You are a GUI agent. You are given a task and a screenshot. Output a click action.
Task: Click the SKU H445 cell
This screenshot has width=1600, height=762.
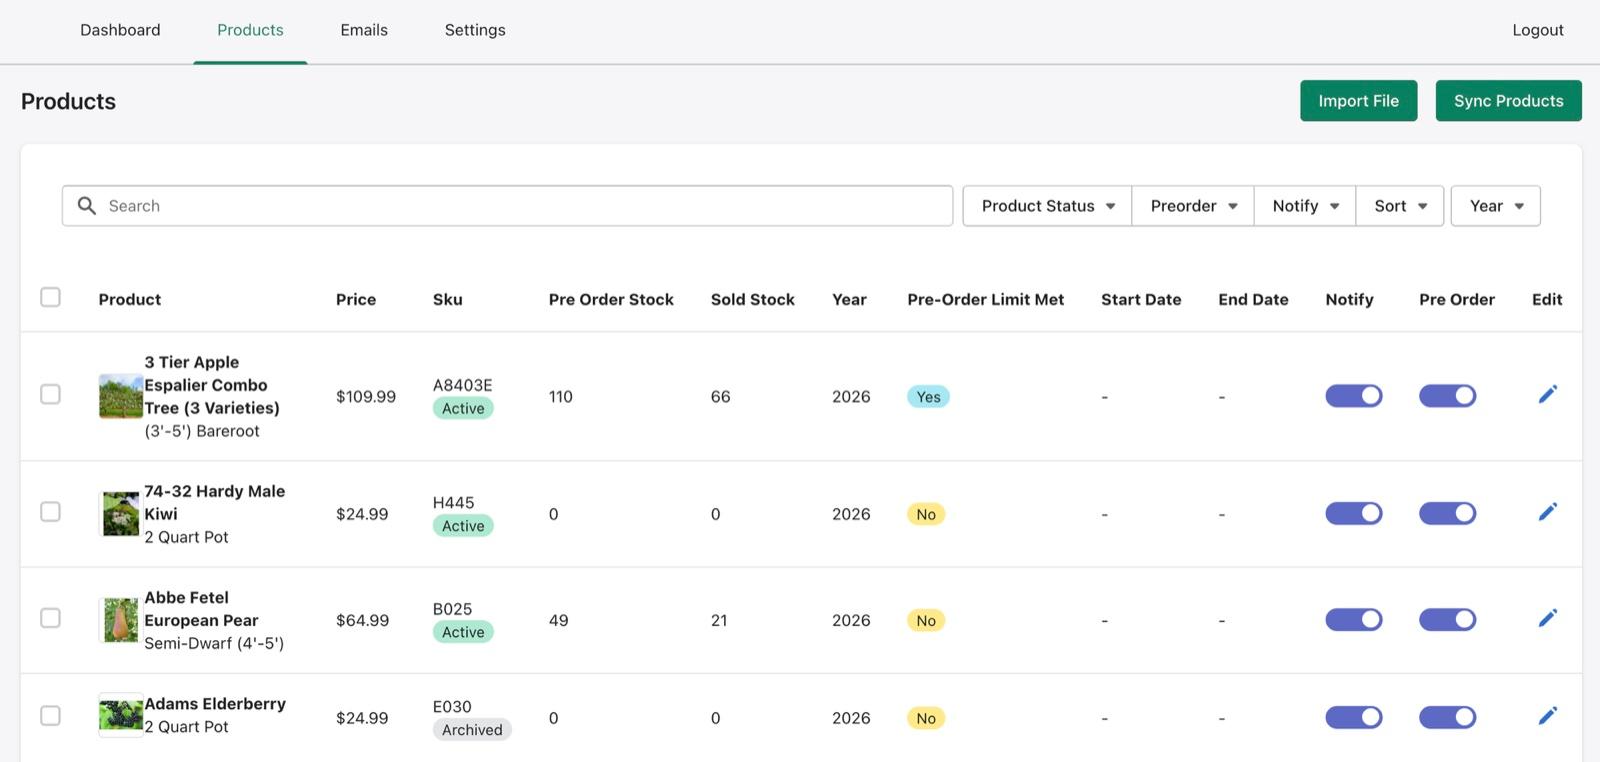tap(454, 502)
